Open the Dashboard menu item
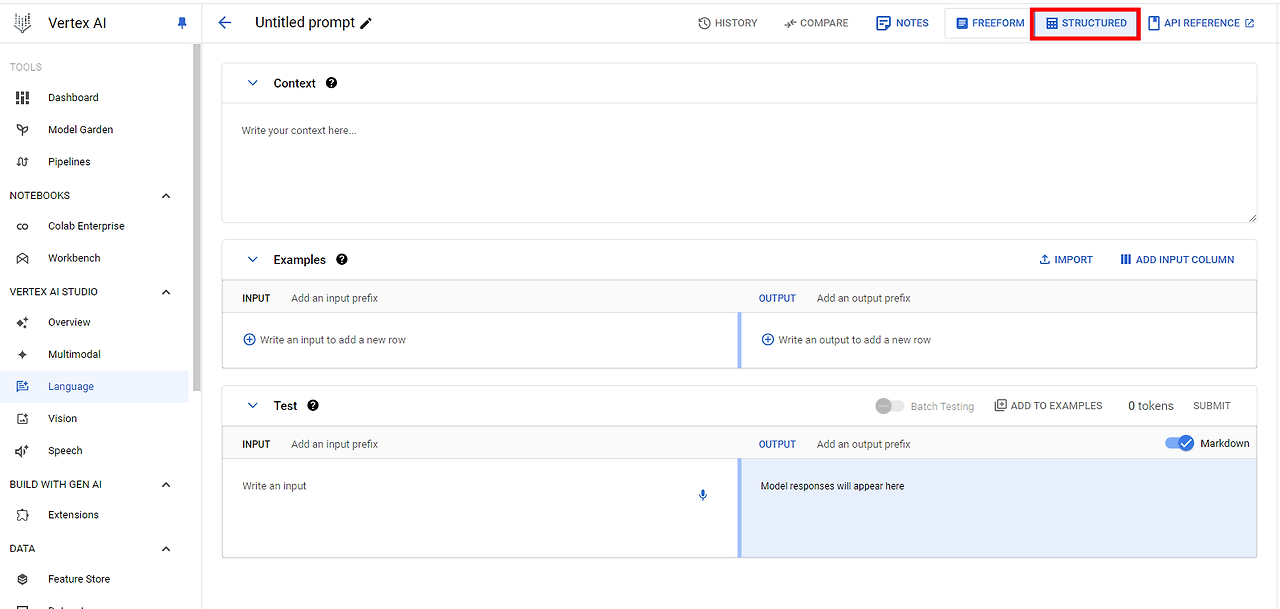This screenshot has height=609, width=1280. click(94, 97)
